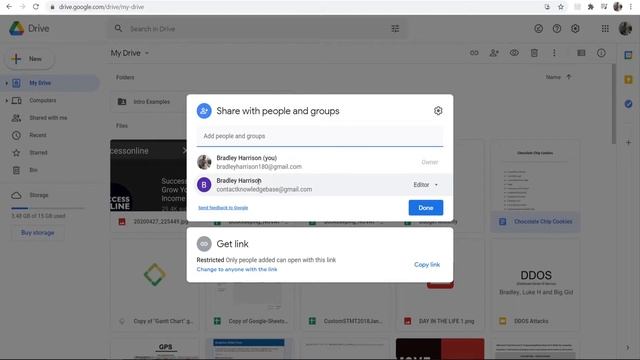Open the My Drive title dropdown

coord(130,53)
